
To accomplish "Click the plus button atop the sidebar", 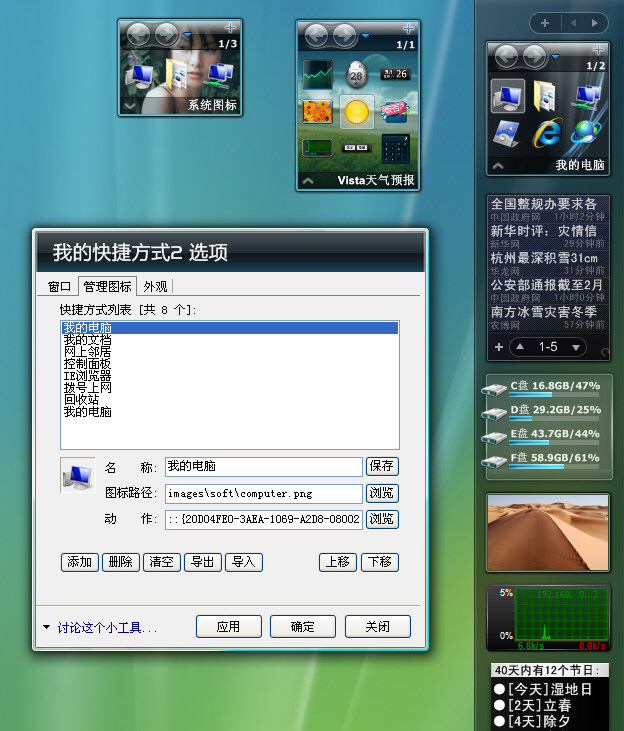I will click(x=544, y=22).
